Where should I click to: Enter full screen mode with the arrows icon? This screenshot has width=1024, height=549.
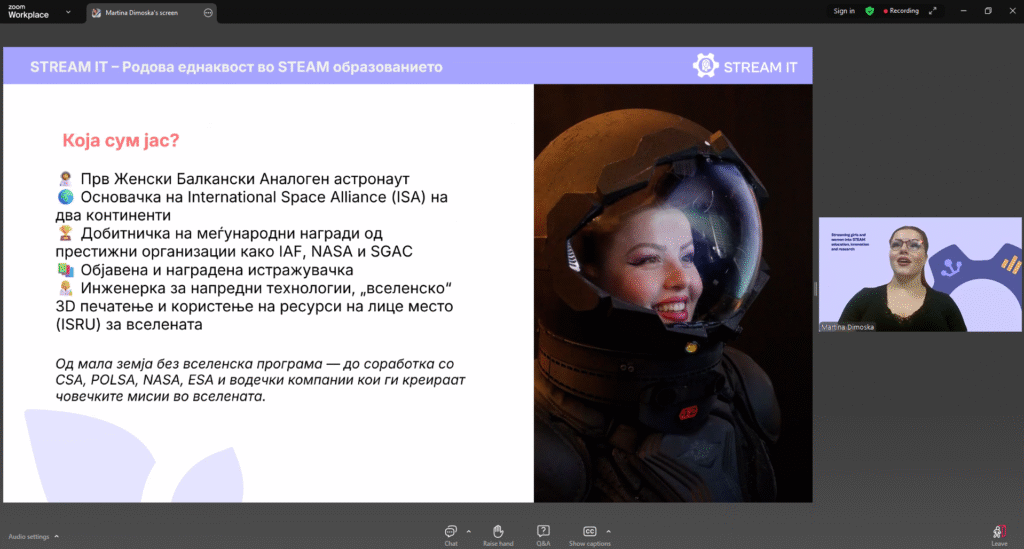[933, 11]
